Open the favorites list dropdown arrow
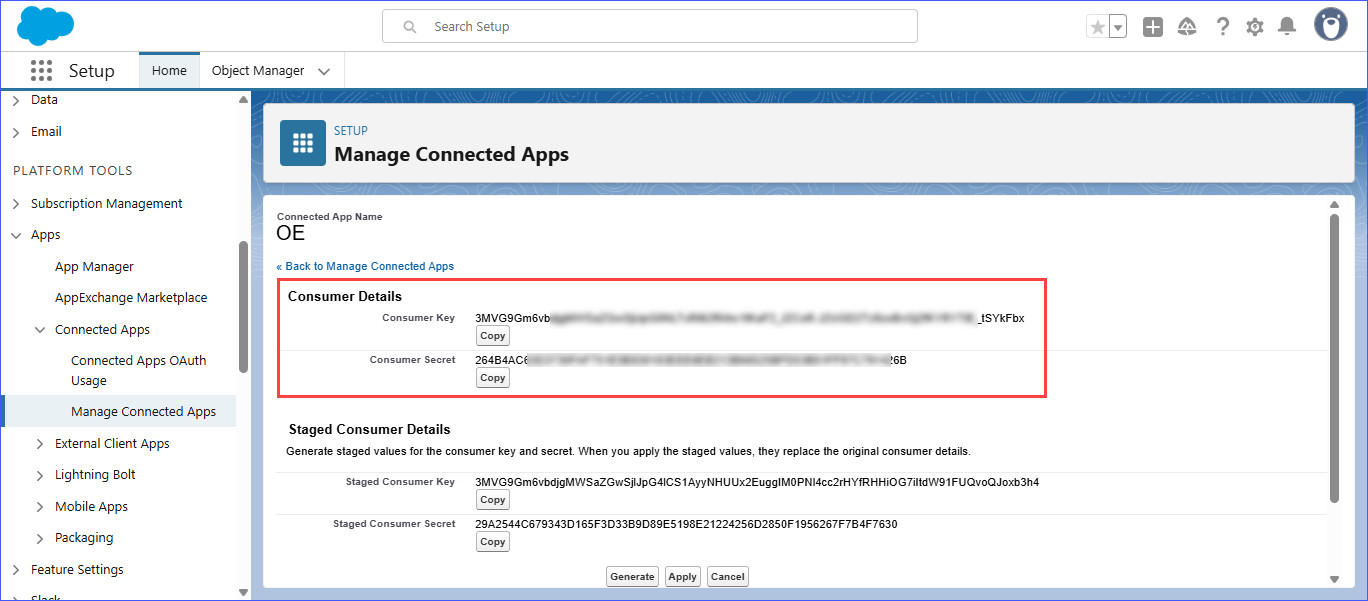Image resolution: width=1368 pixels, height=601 pixels. (x=1118, y=27)
